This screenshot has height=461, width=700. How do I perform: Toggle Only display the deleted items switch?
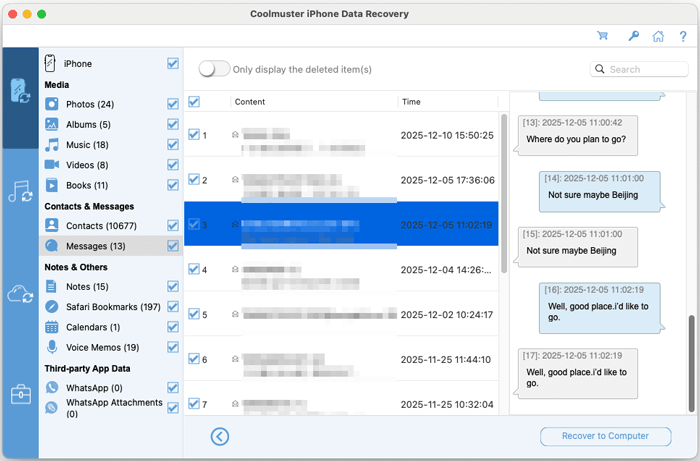(214, 69)
